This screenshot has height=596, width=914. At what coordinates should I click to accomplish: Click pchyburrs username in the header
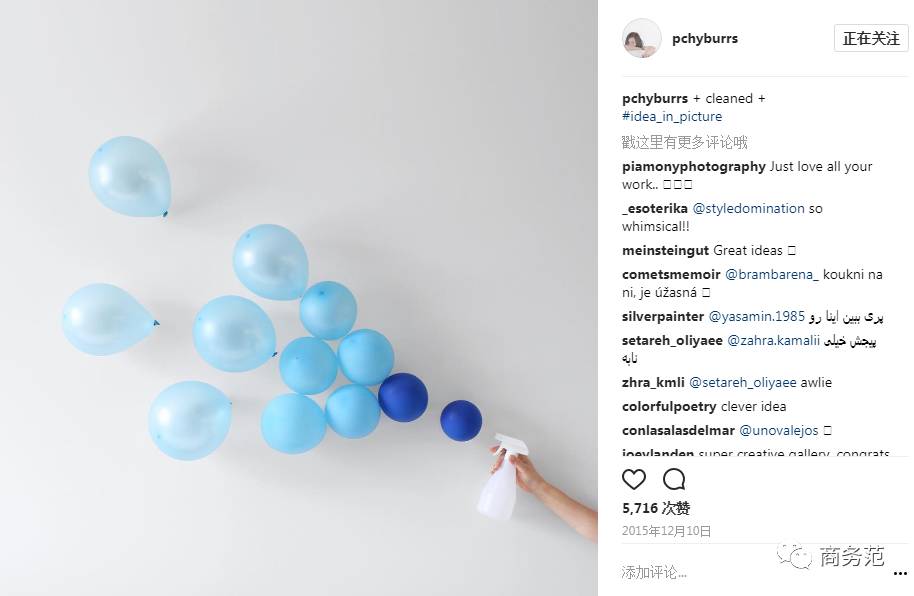pyautogui.click(x=705, y=38)
